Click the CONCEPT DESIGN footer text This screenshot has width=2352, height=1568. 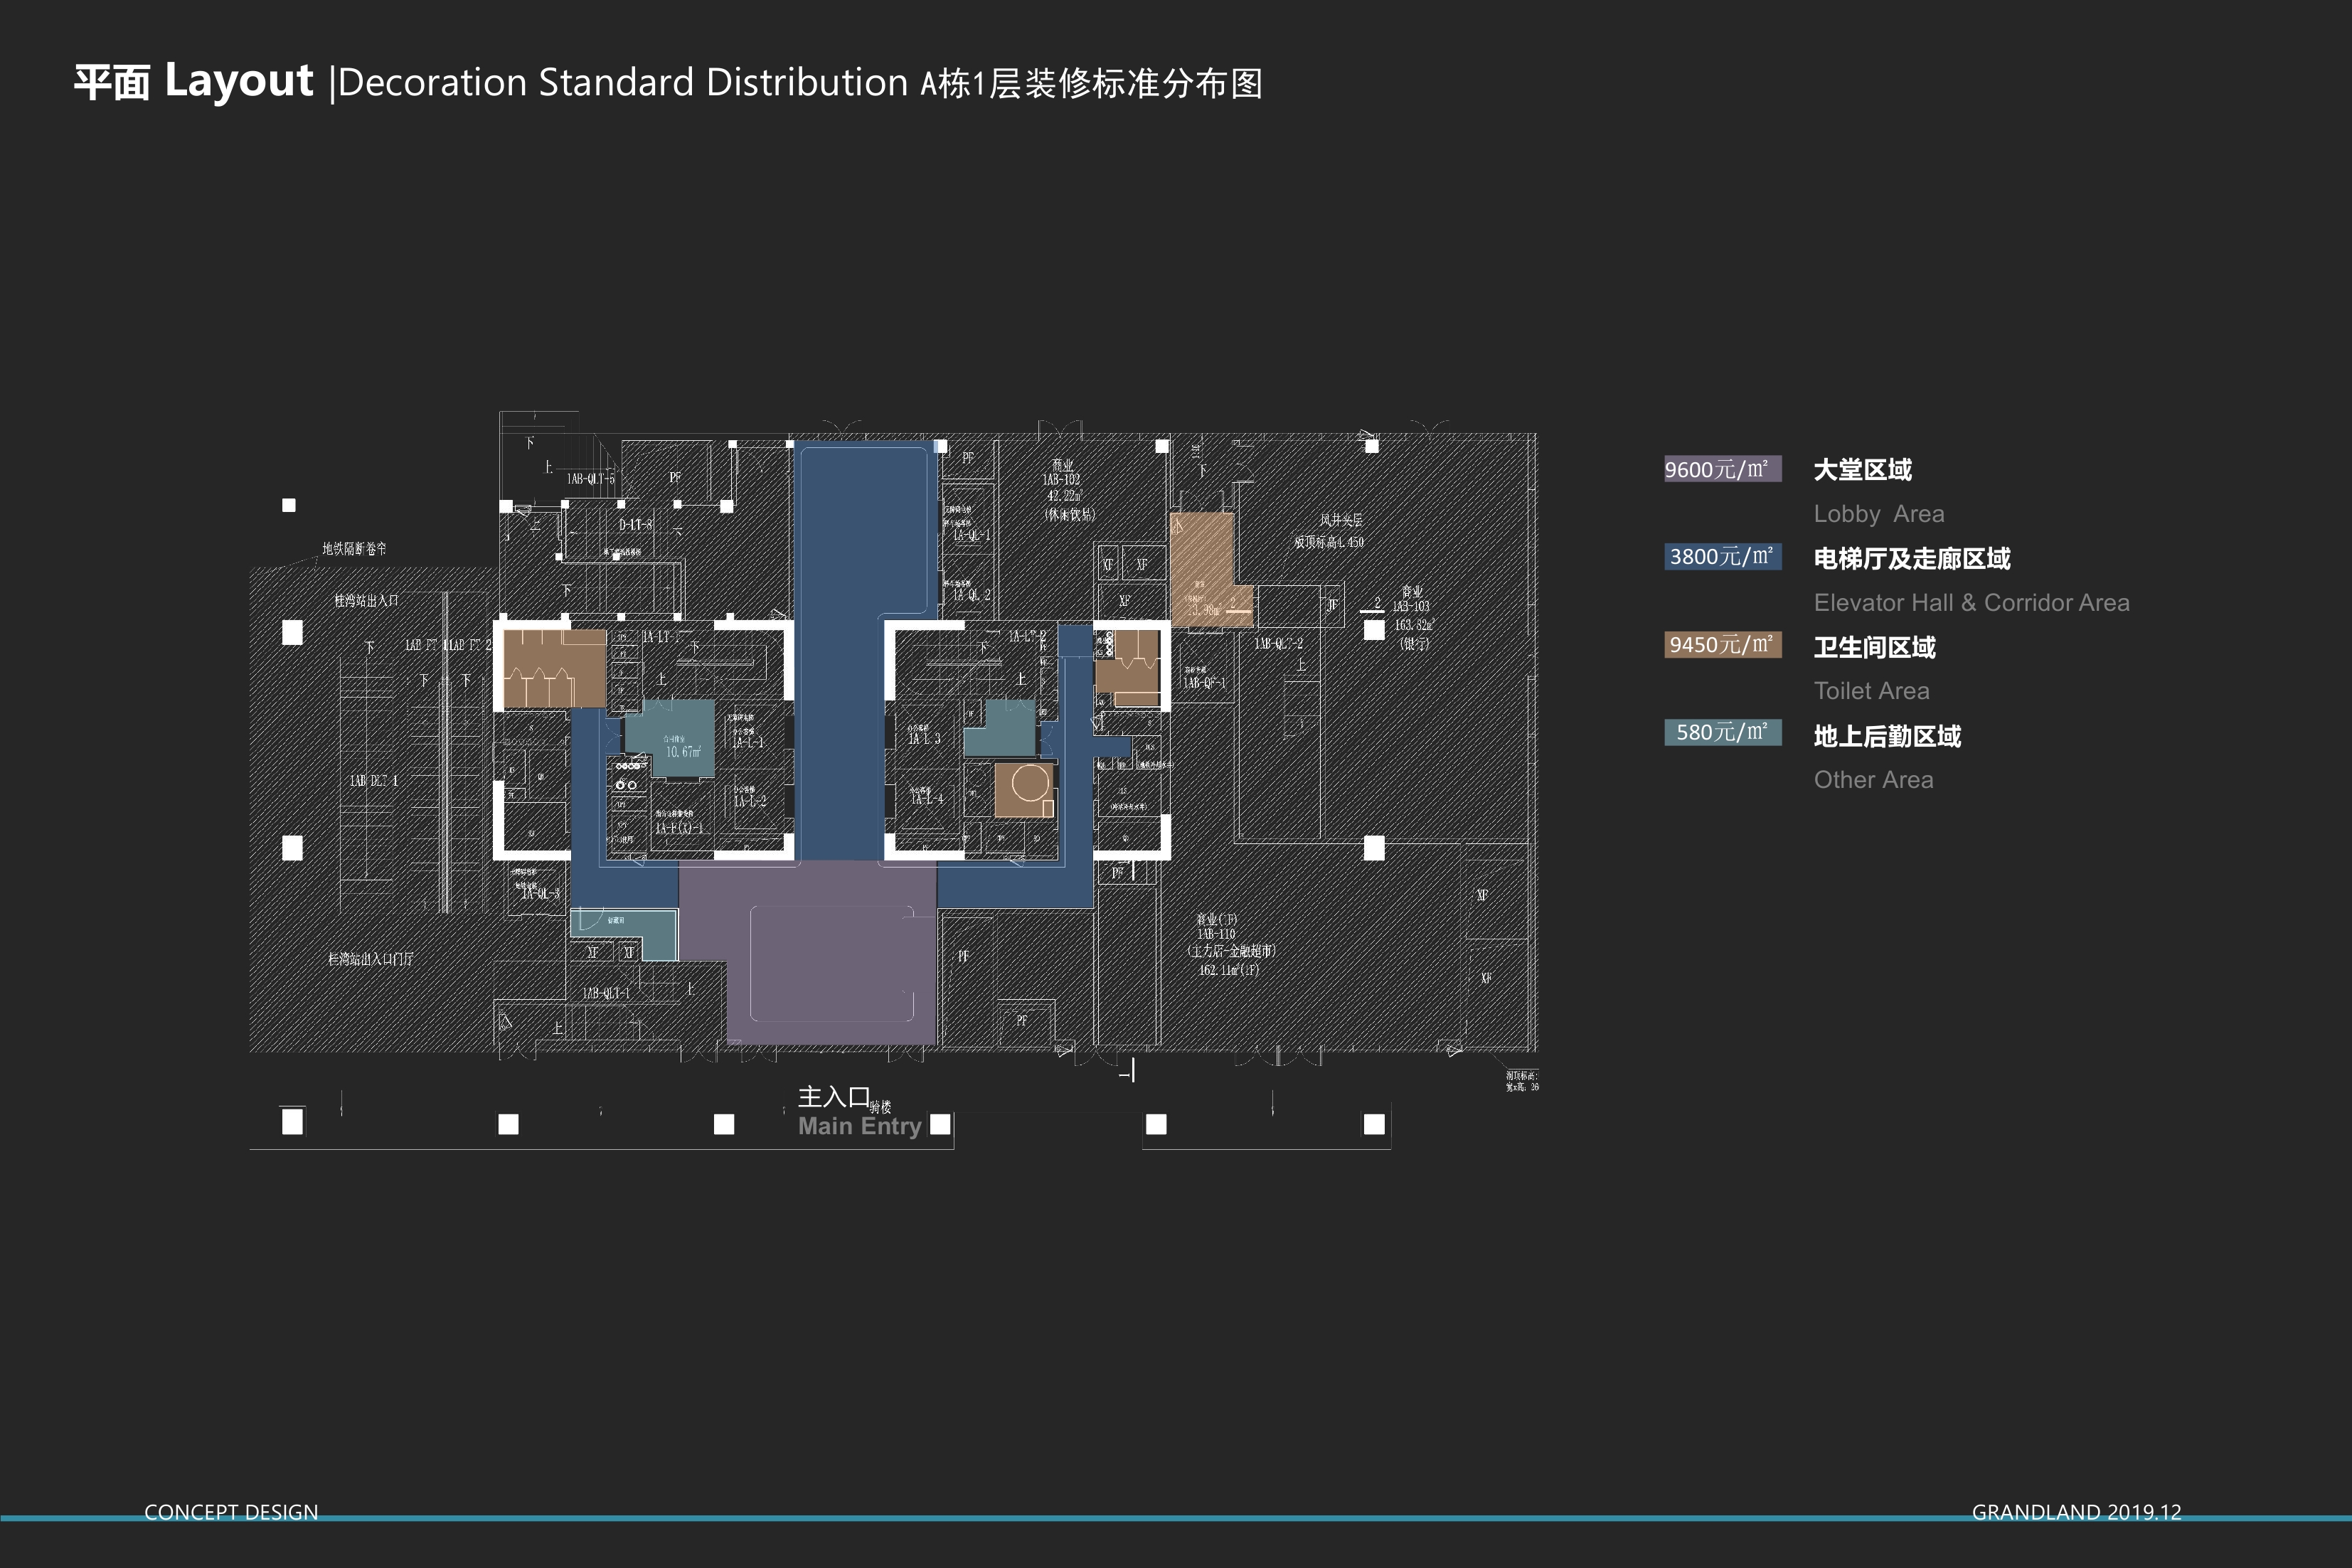231,1512
